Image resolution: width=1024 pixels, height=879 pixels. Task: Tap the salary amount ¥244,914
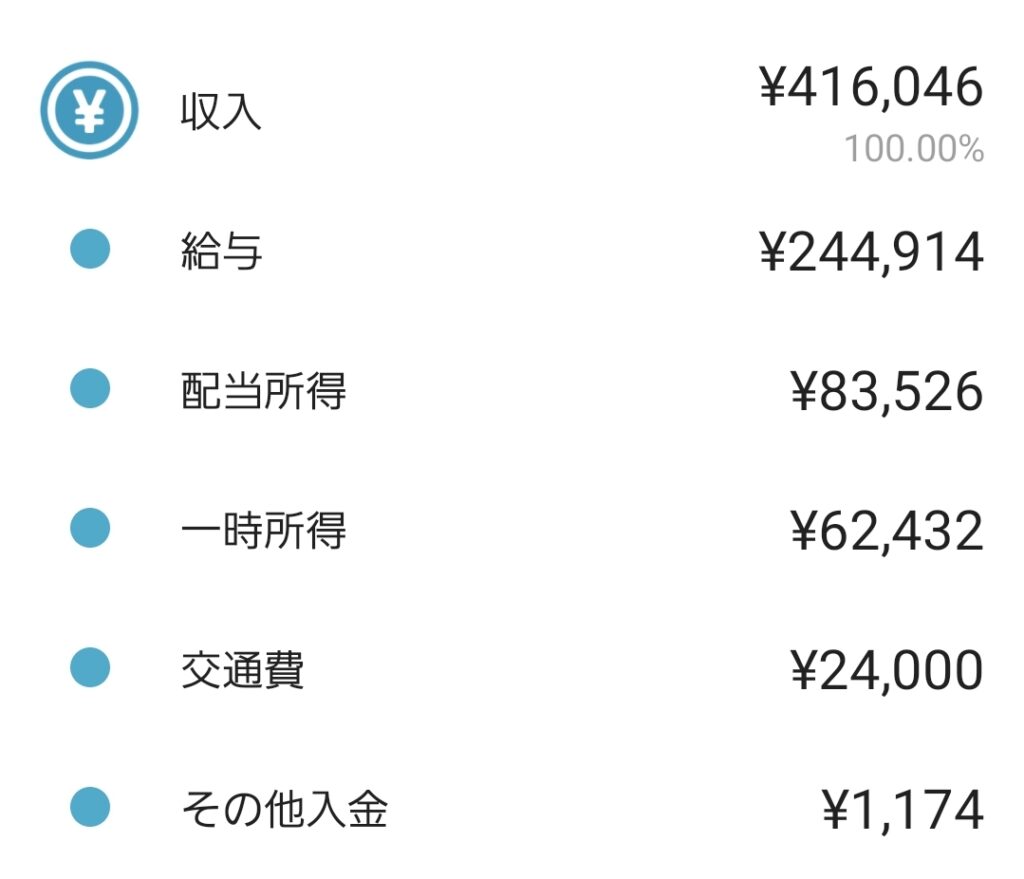tap(871, 252)
